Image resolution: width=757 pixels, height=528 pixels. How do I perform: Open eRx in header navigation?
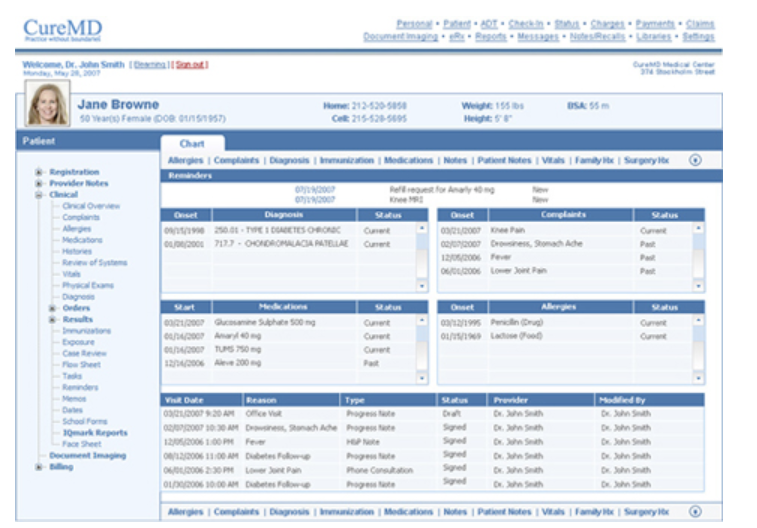pyautogui.click(x=456, y=37)
